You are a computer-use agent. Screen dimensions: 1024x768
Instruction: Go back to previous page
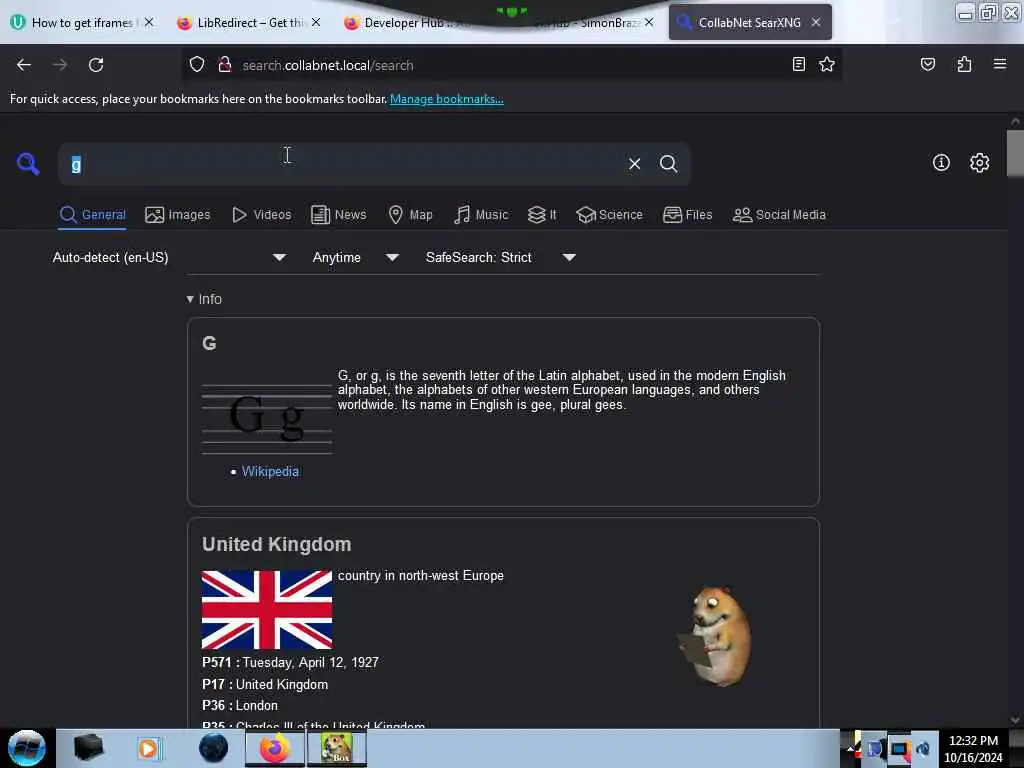[24, 65]
